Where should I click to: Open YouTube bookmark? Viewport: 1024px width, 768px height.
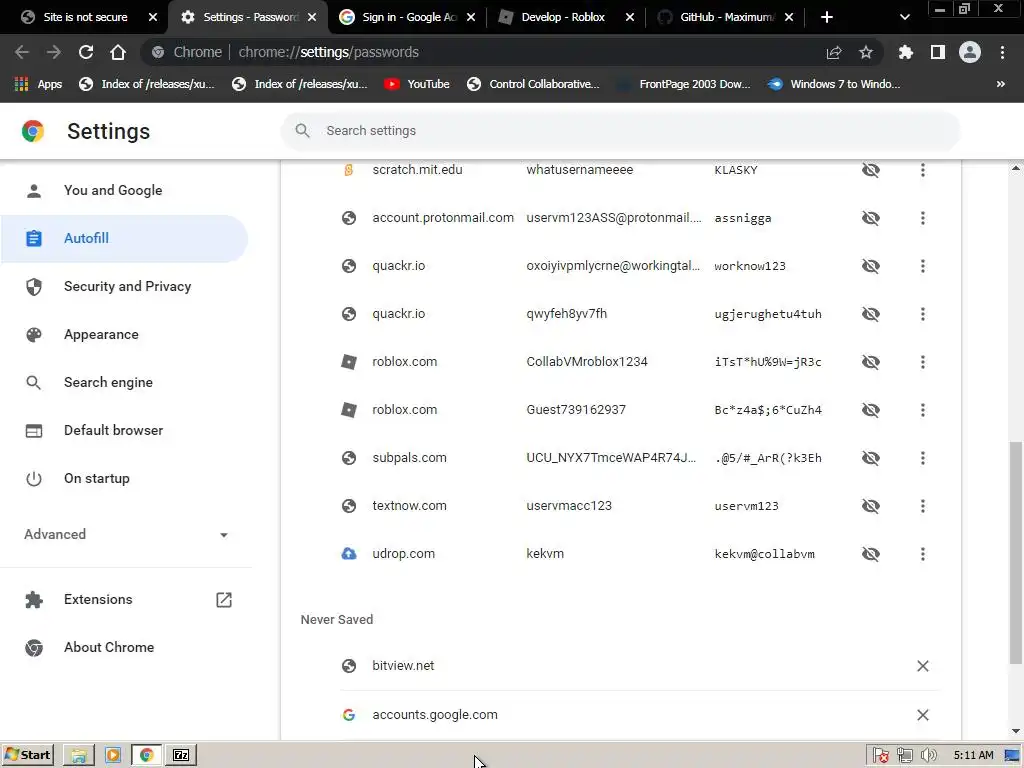pos(417,84)
